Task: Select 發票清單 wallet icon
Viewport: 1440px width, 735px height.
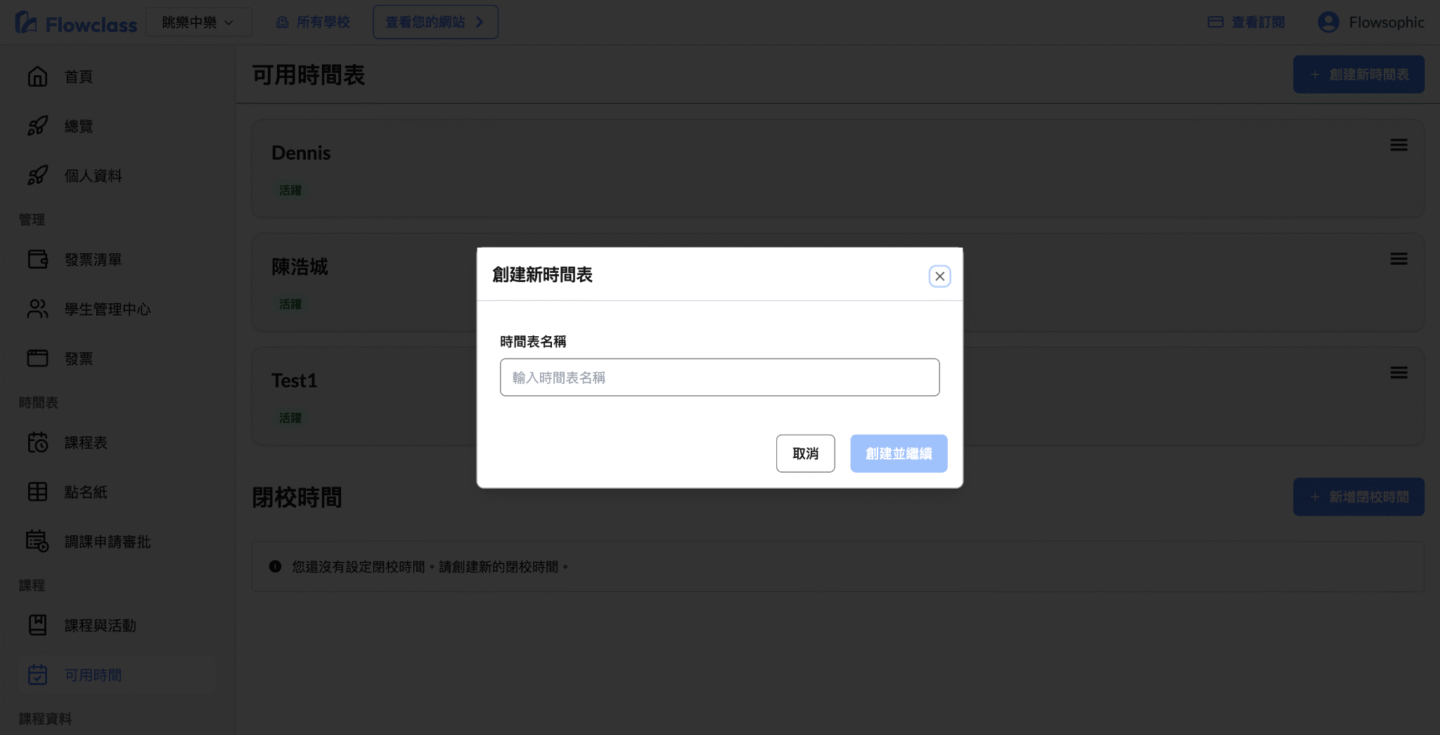Action: (x=37, y=260)
